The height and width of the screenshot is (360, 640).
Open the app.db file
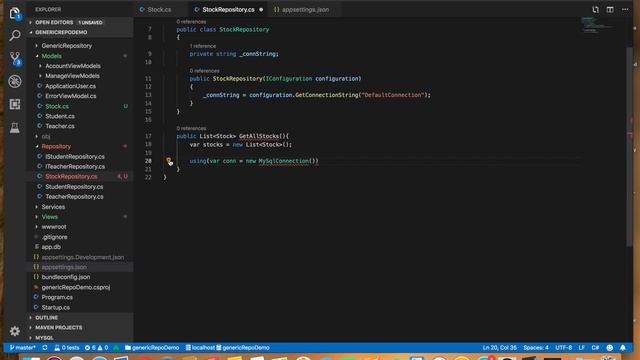pos(51,247)
